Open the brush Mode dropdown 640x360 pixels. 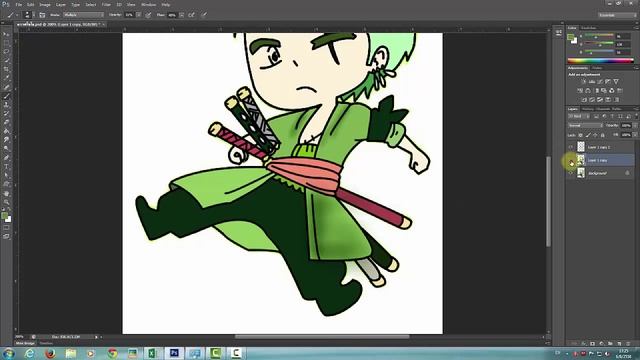(84, 15)
